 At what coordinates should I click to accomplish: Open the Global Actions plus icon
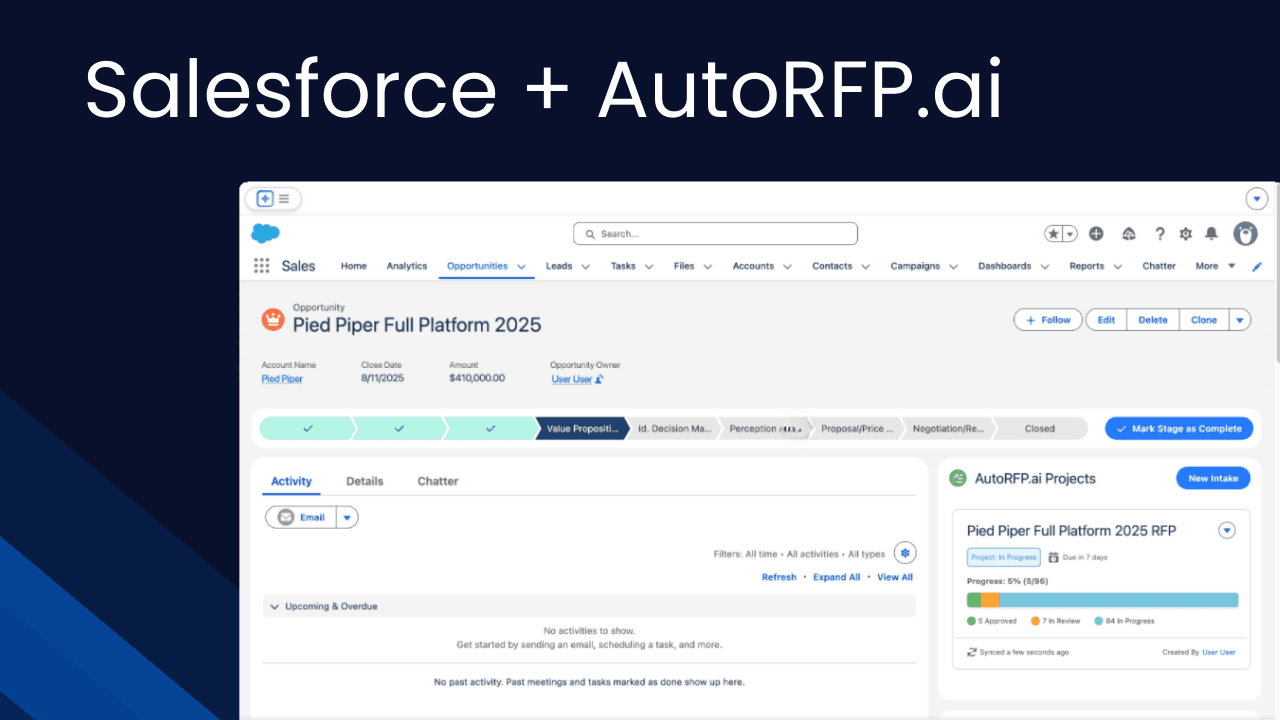pos(1096,234)
